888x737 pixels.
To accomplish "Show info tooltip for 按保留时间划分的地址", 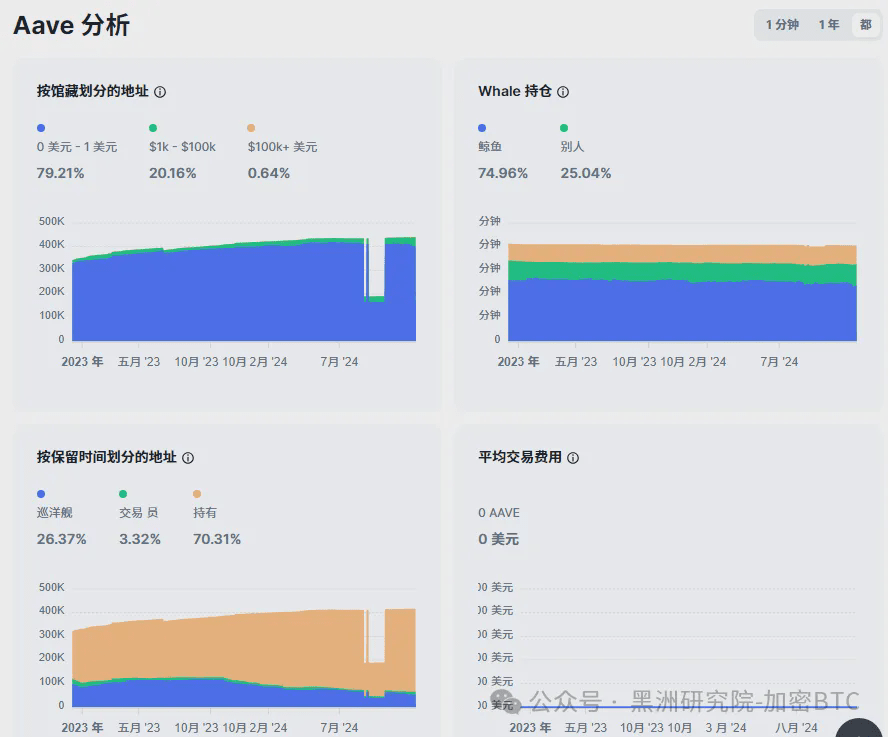I will (x=188, y=458).
